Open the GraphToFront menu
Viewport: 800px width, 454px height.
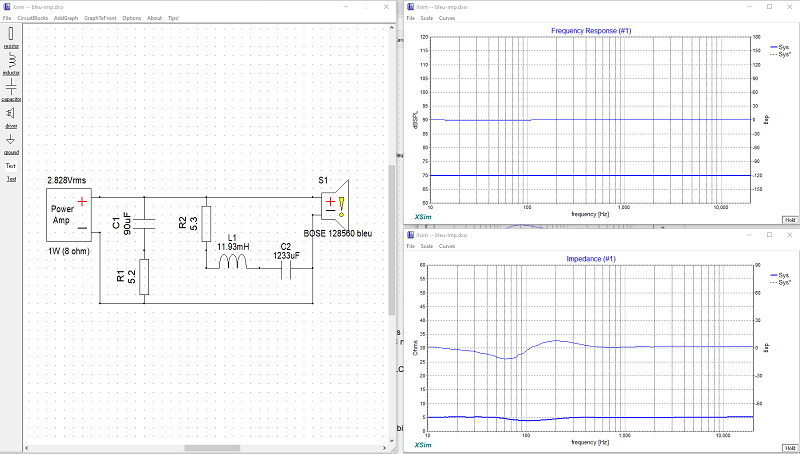pyautogui.click(x=100, y=18)
